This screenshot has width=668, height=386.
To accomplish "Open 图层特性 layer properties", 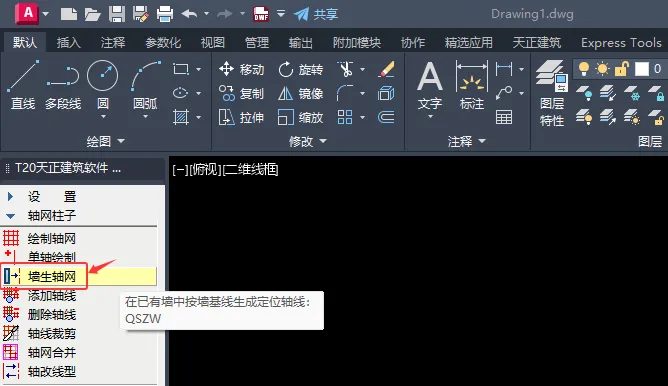I will click(552, 93).
